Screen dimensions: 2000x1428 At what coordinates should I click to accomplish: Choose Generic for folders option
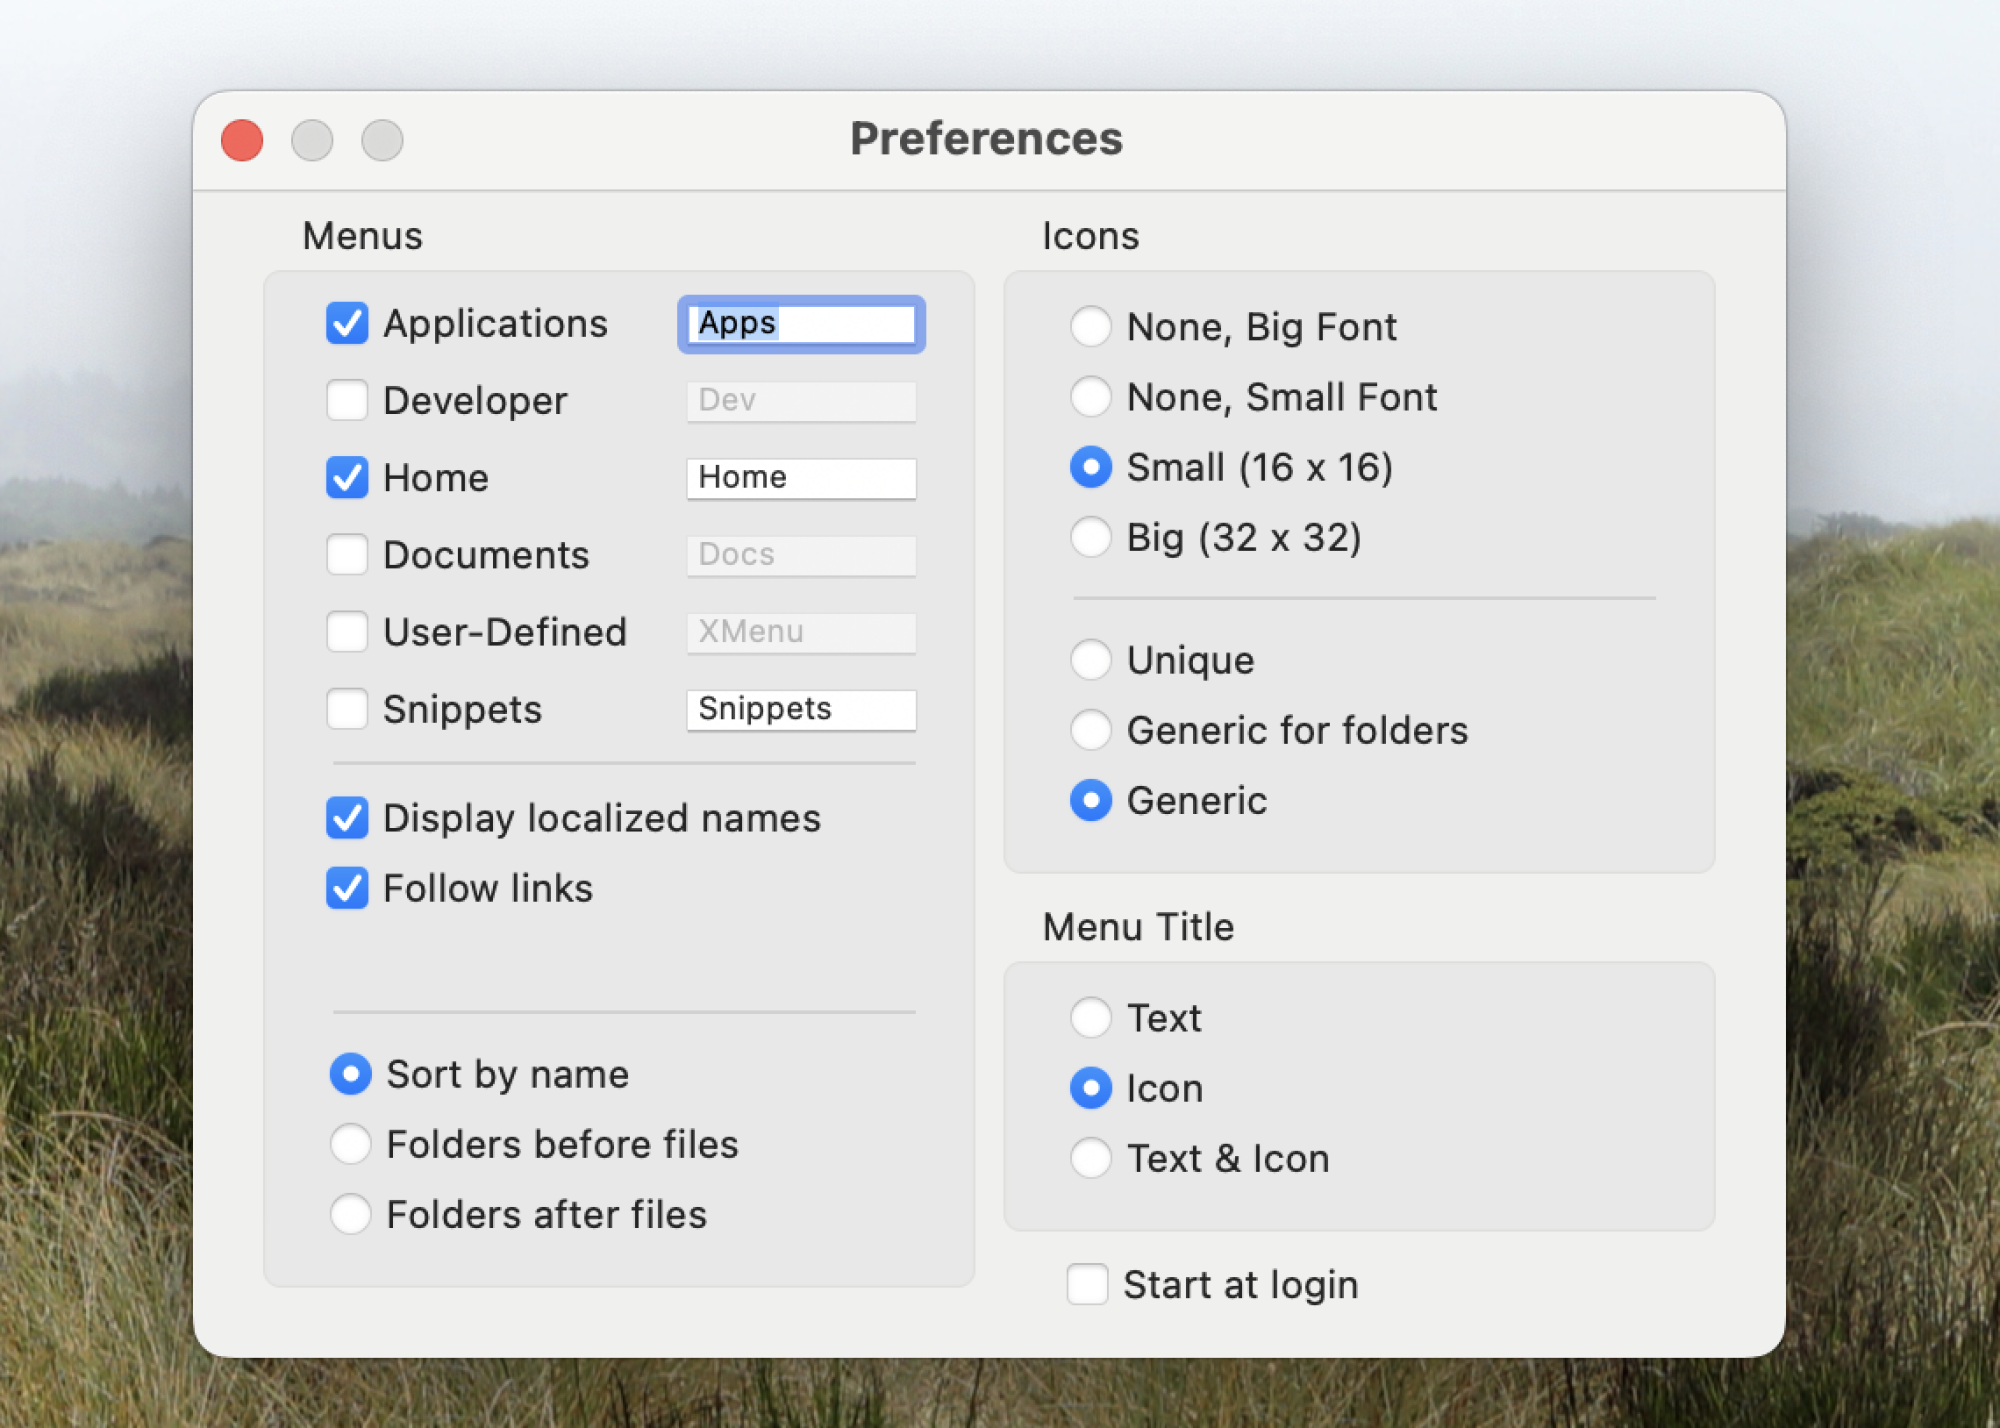point(1091,730)
